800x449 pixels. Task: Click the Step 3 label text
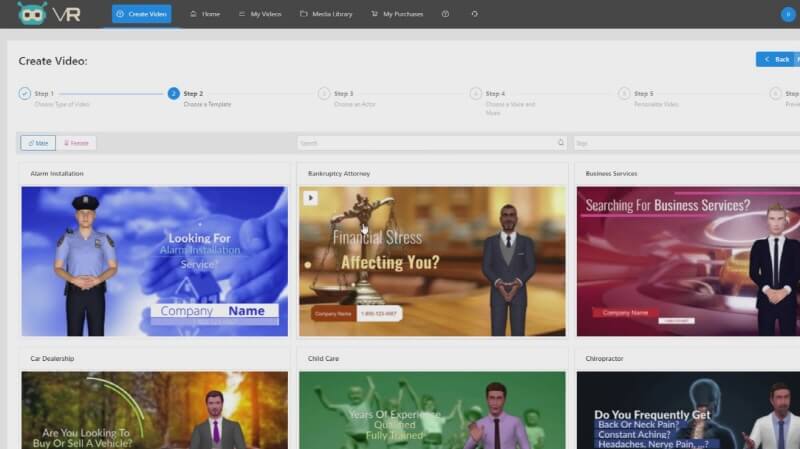point(343,93)
